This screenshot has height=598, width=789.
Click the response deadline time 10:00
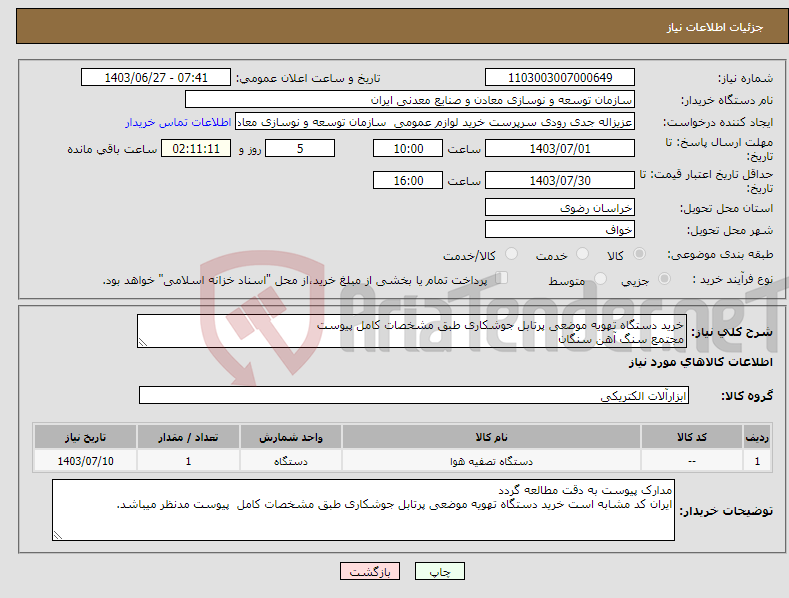point(408,148)
